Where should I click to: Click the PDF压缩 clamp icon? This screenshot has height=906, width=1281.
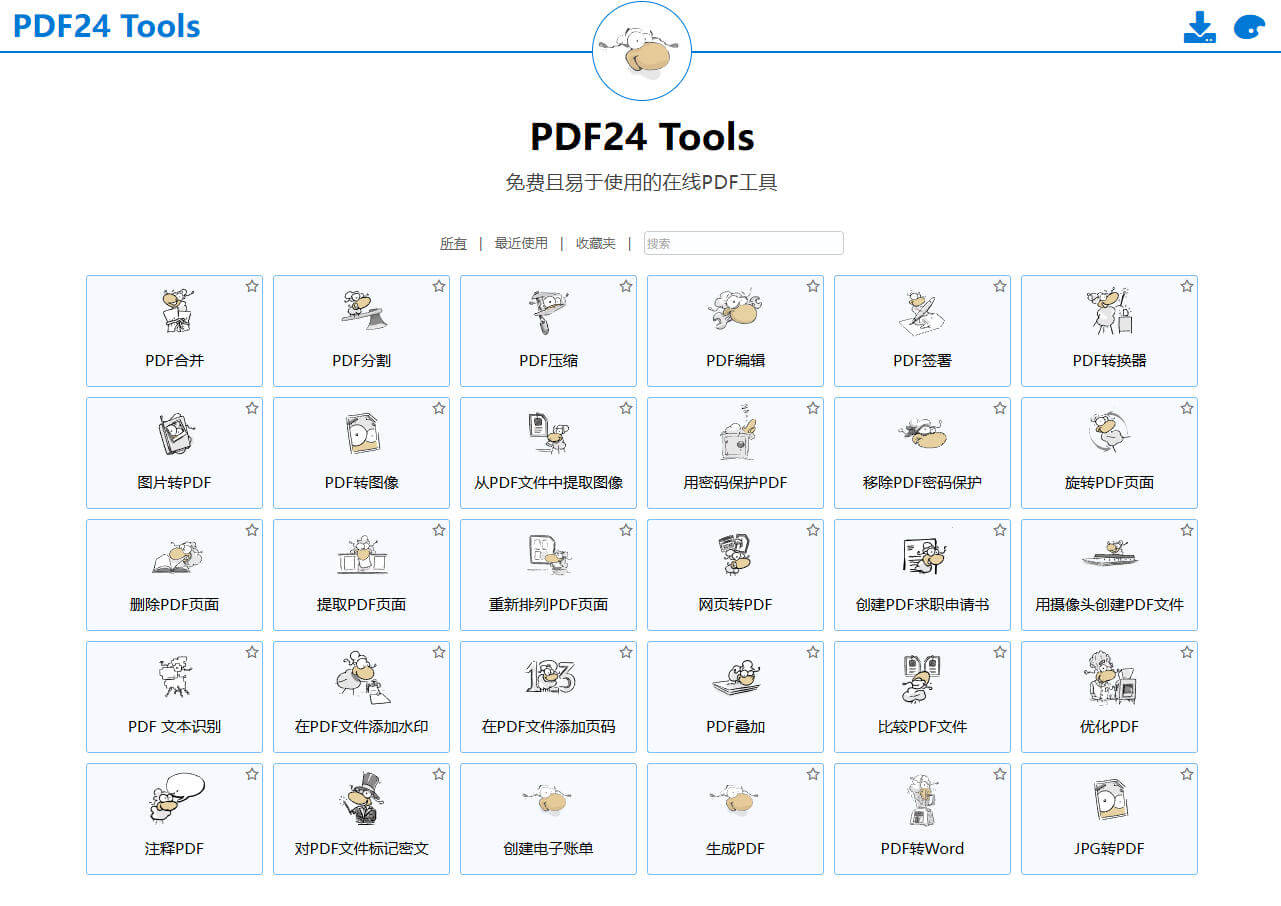[x=548, y=311]
